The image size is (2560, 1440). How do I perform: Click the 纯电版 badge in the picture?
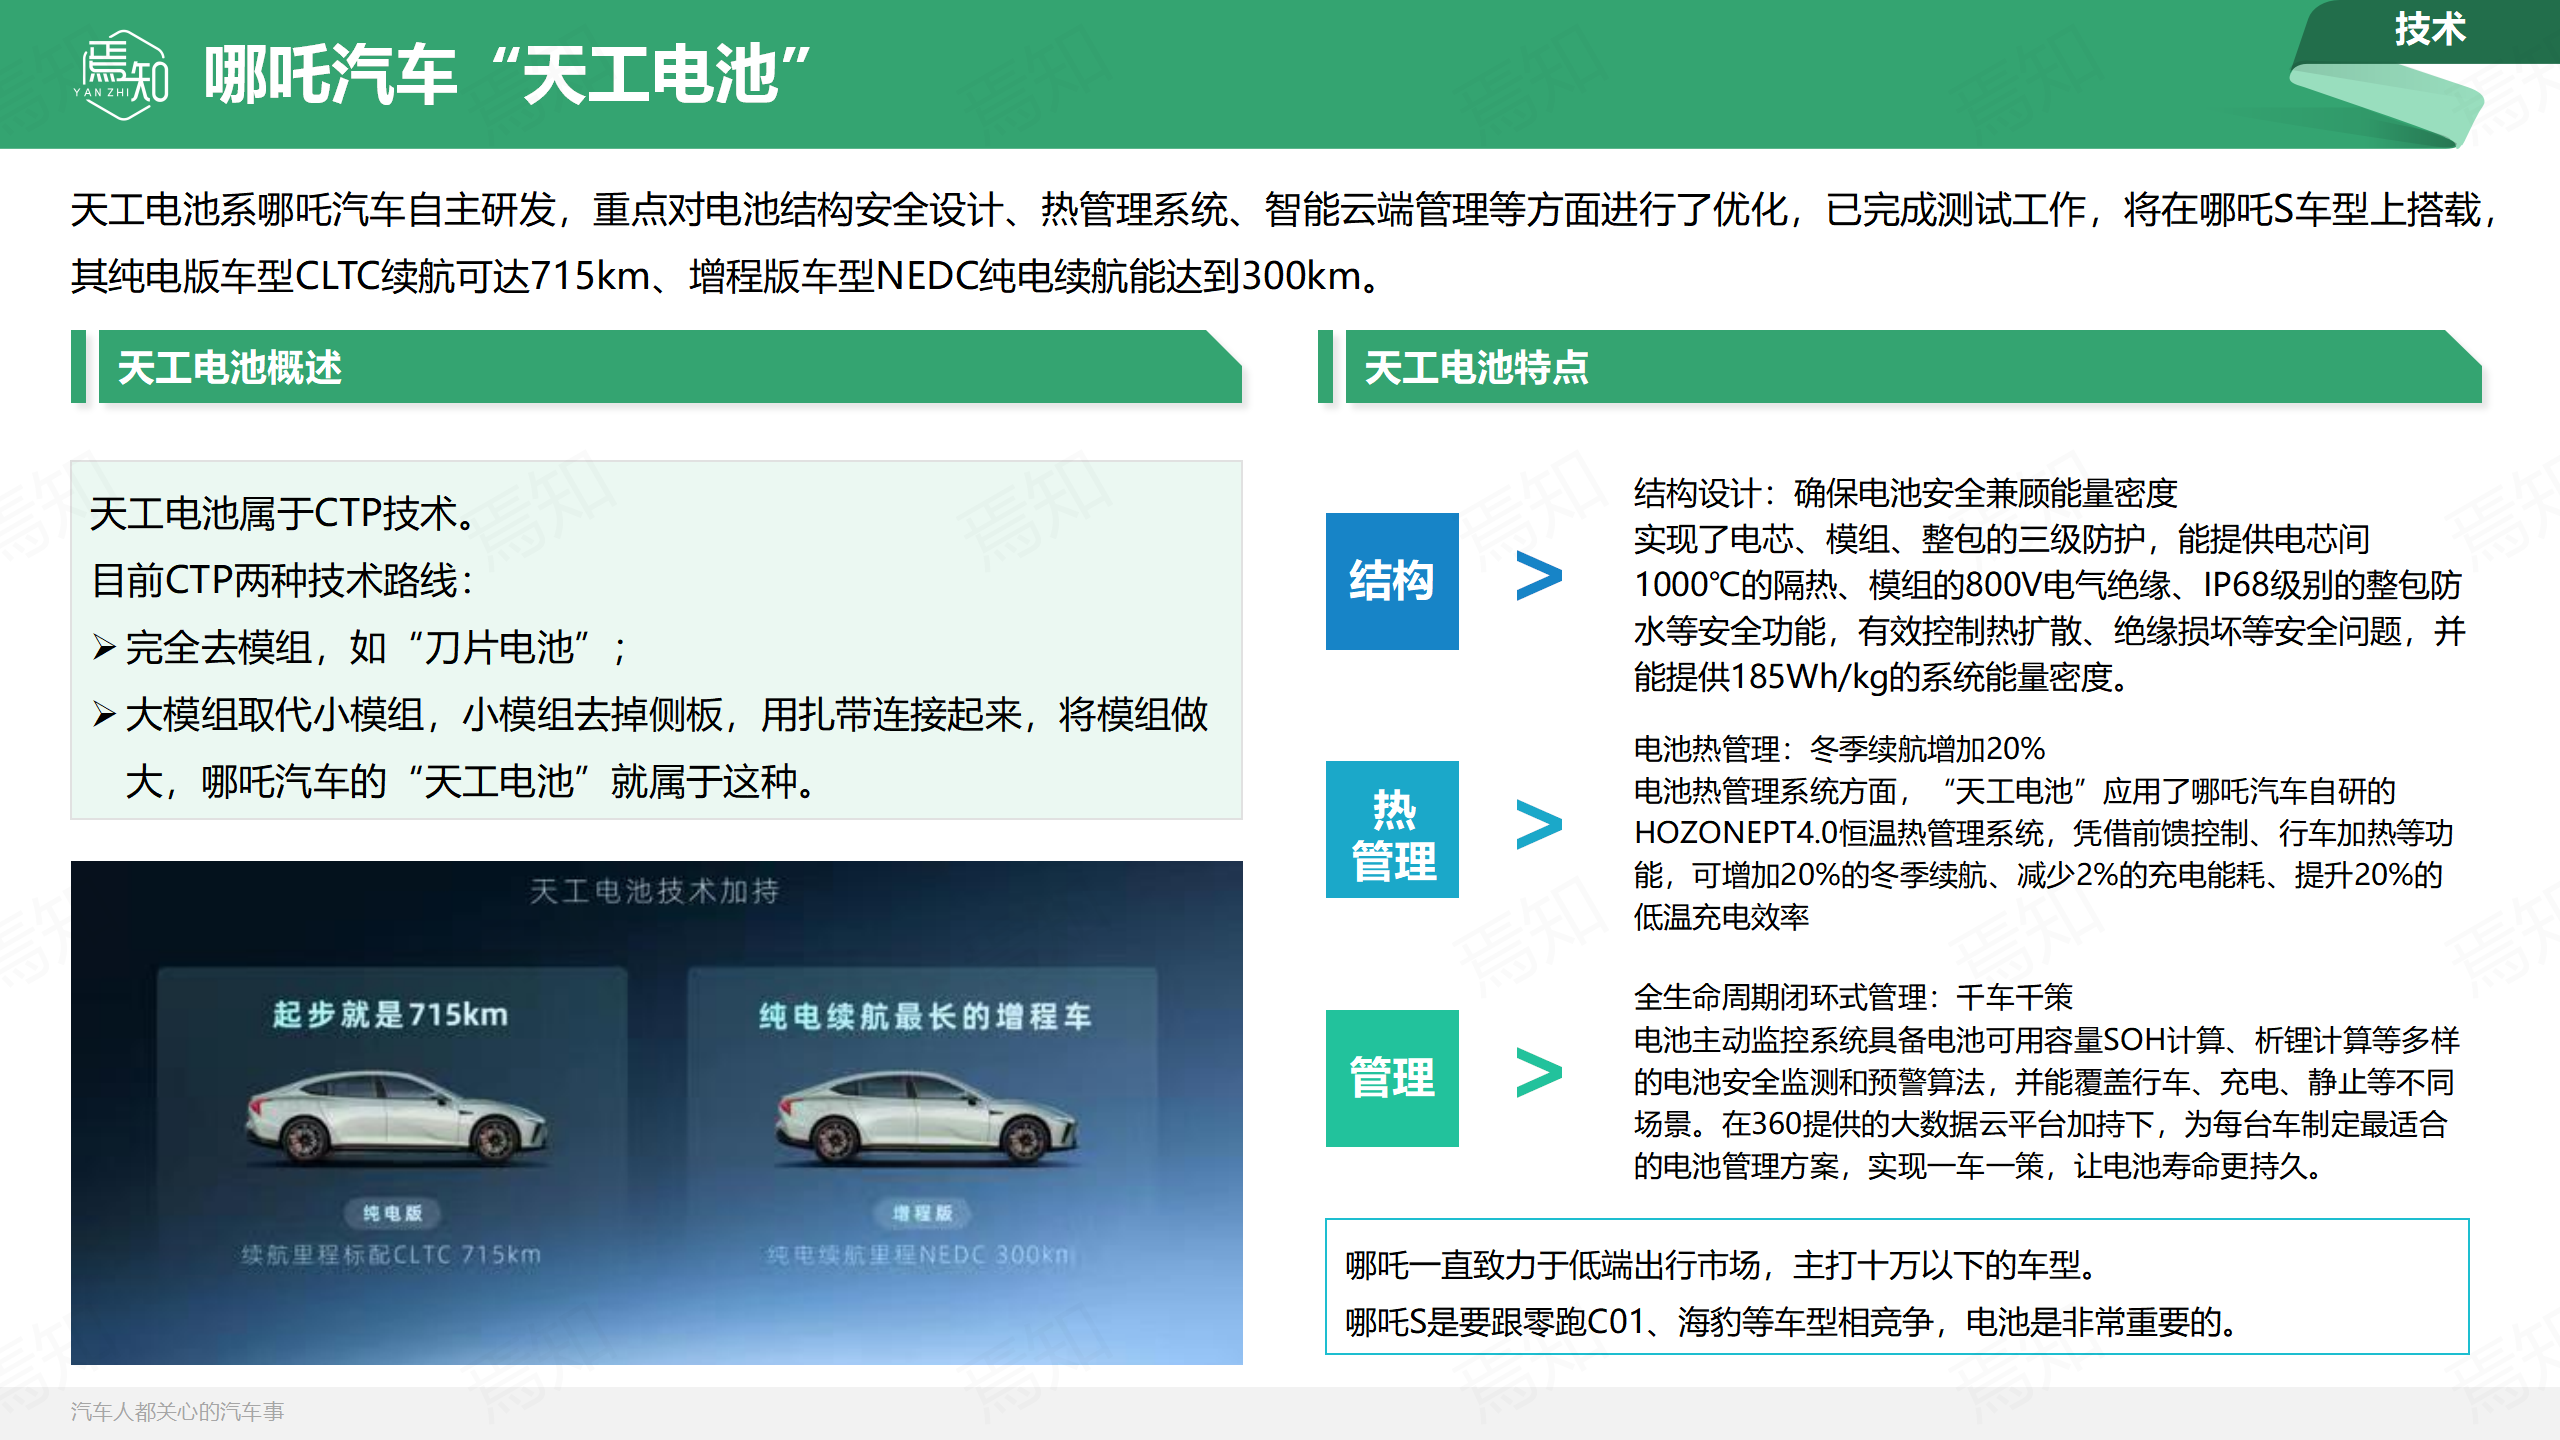pyautogui.click(x=393, y=1213)
